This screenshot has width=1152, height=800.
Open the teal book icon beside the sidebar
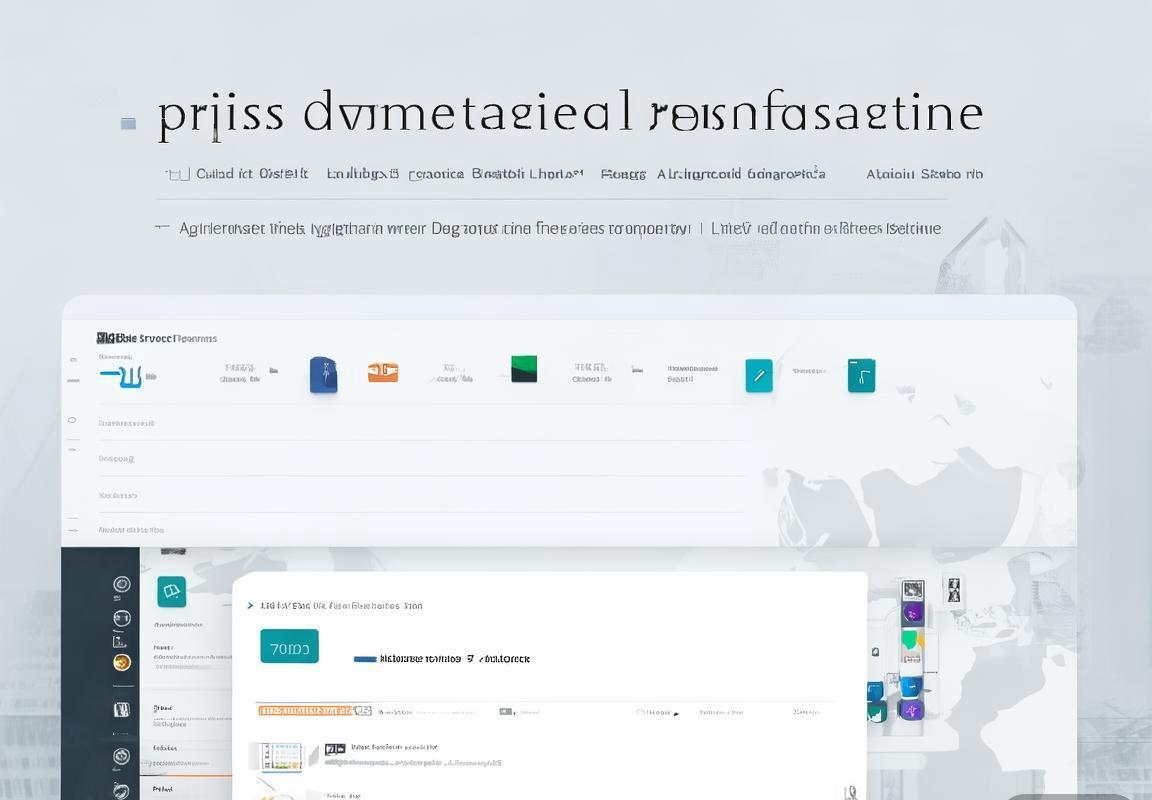tap(172, 591)
